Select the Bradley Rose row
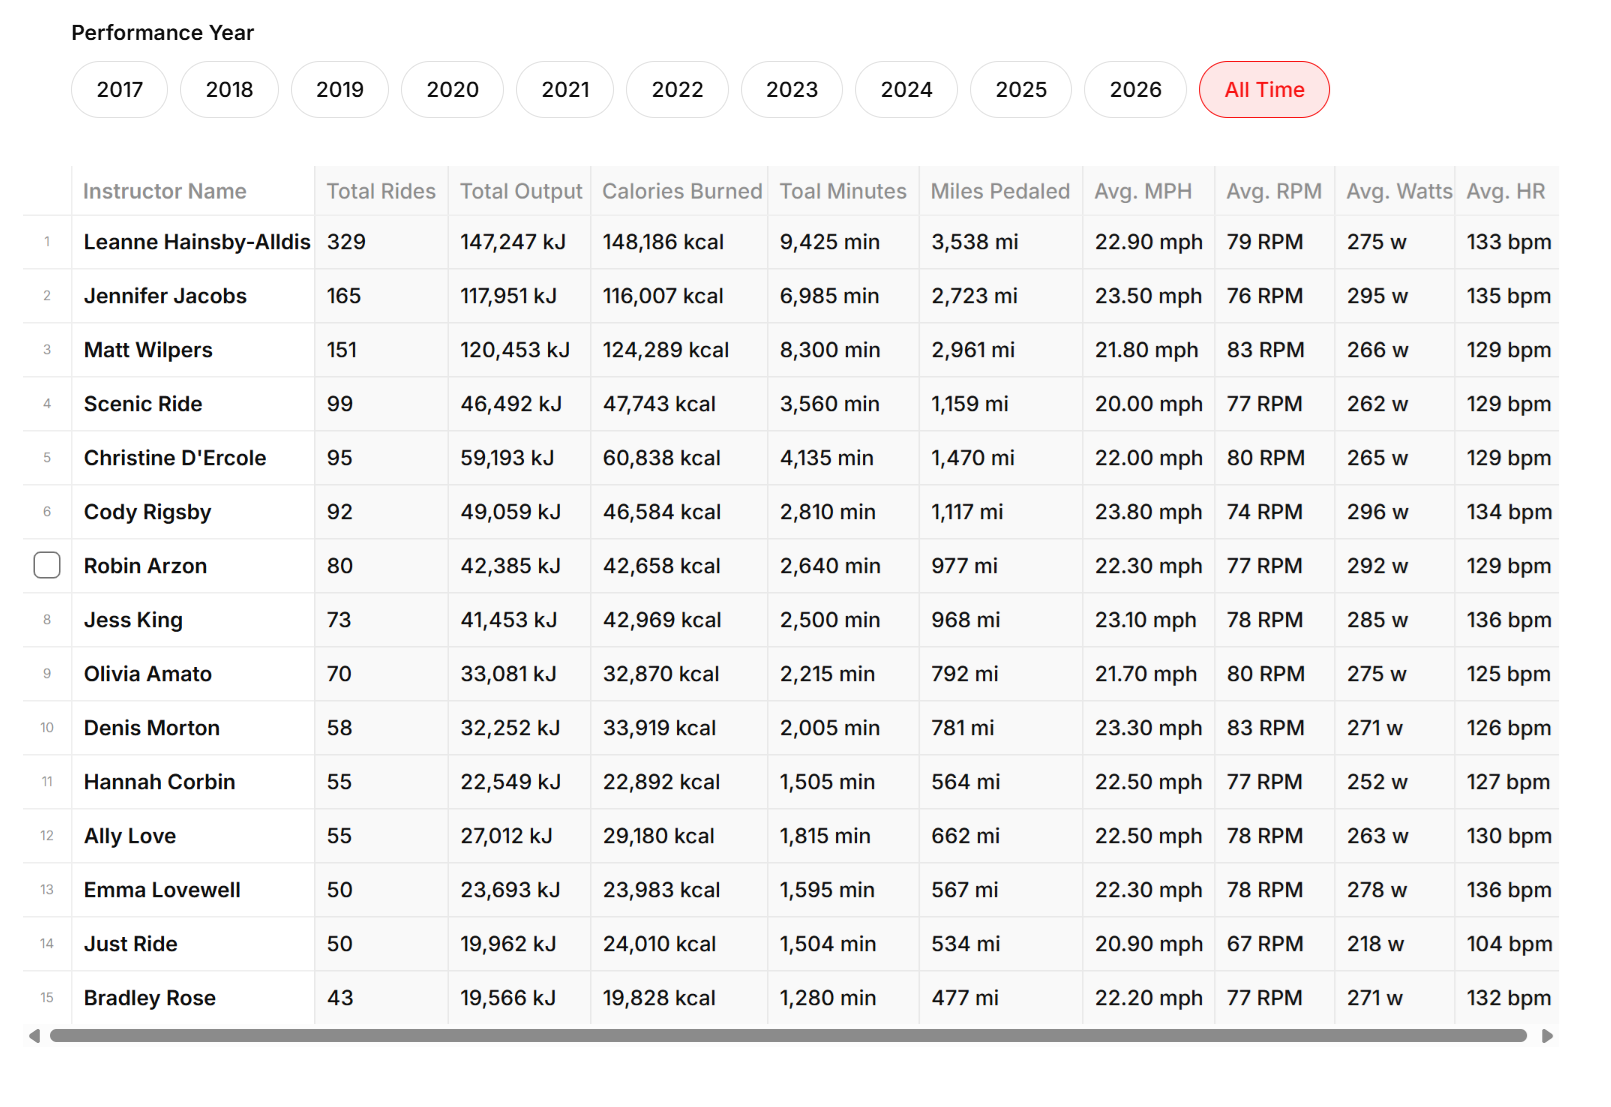The height and width of the screenshot is (1107, 1611). click(150, 998)
